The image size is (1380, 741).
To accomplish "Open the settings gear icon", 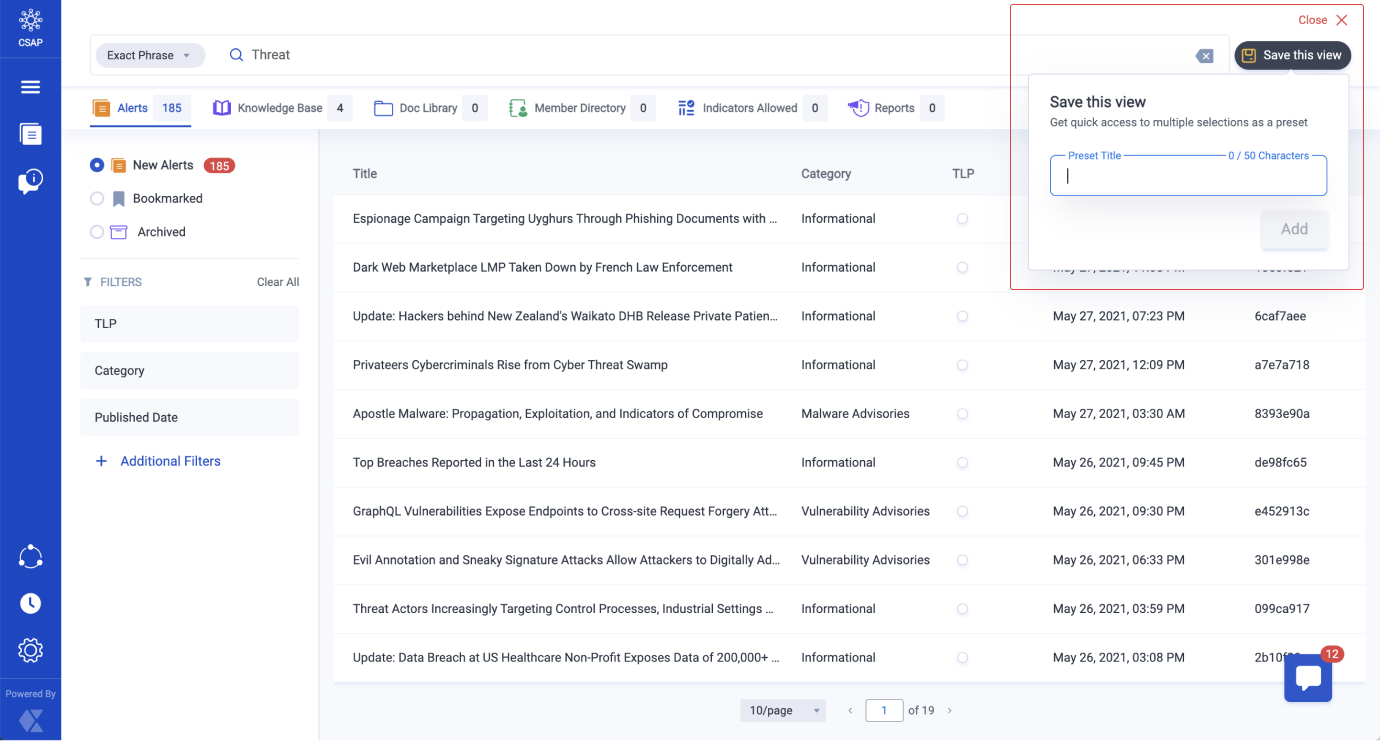I will 30,651.
